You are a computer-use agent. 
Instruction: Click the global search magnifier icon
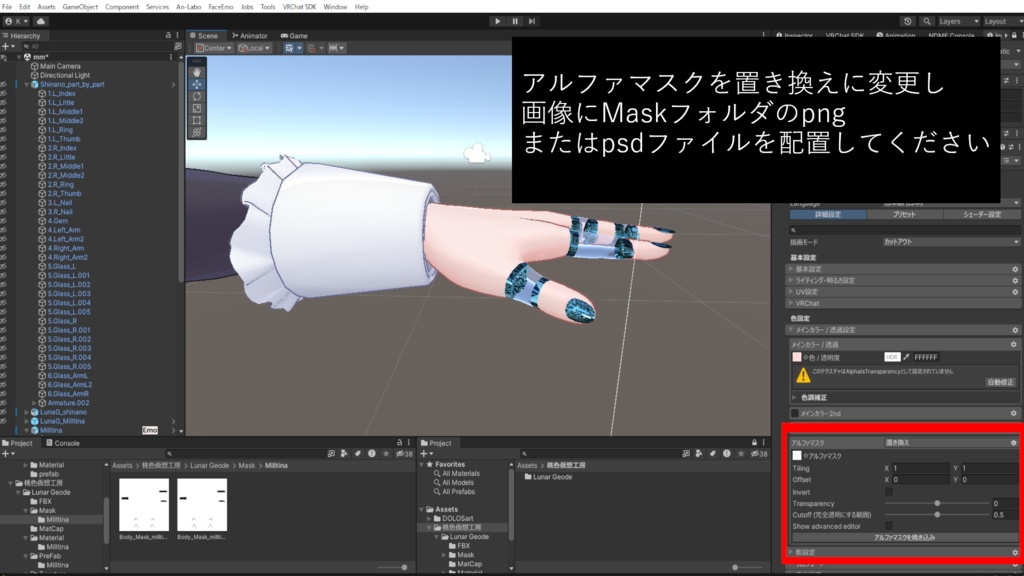click(x=927, y=22)
